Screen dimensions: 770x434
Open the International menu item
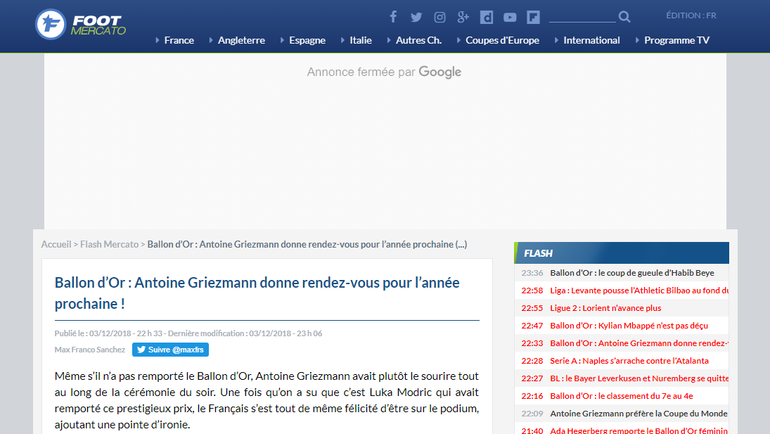pos(591,40)
